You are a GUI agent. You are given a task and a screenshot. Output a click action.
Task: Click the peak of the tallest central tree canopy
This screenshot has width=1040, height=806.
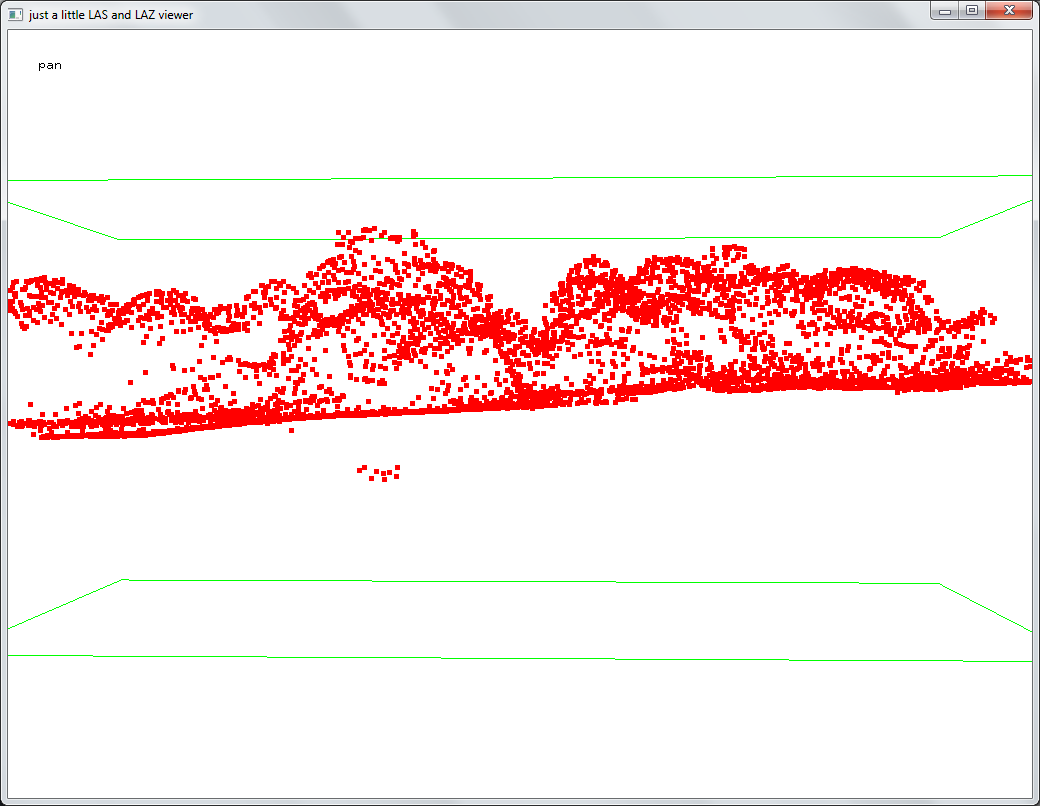[372, 232]
